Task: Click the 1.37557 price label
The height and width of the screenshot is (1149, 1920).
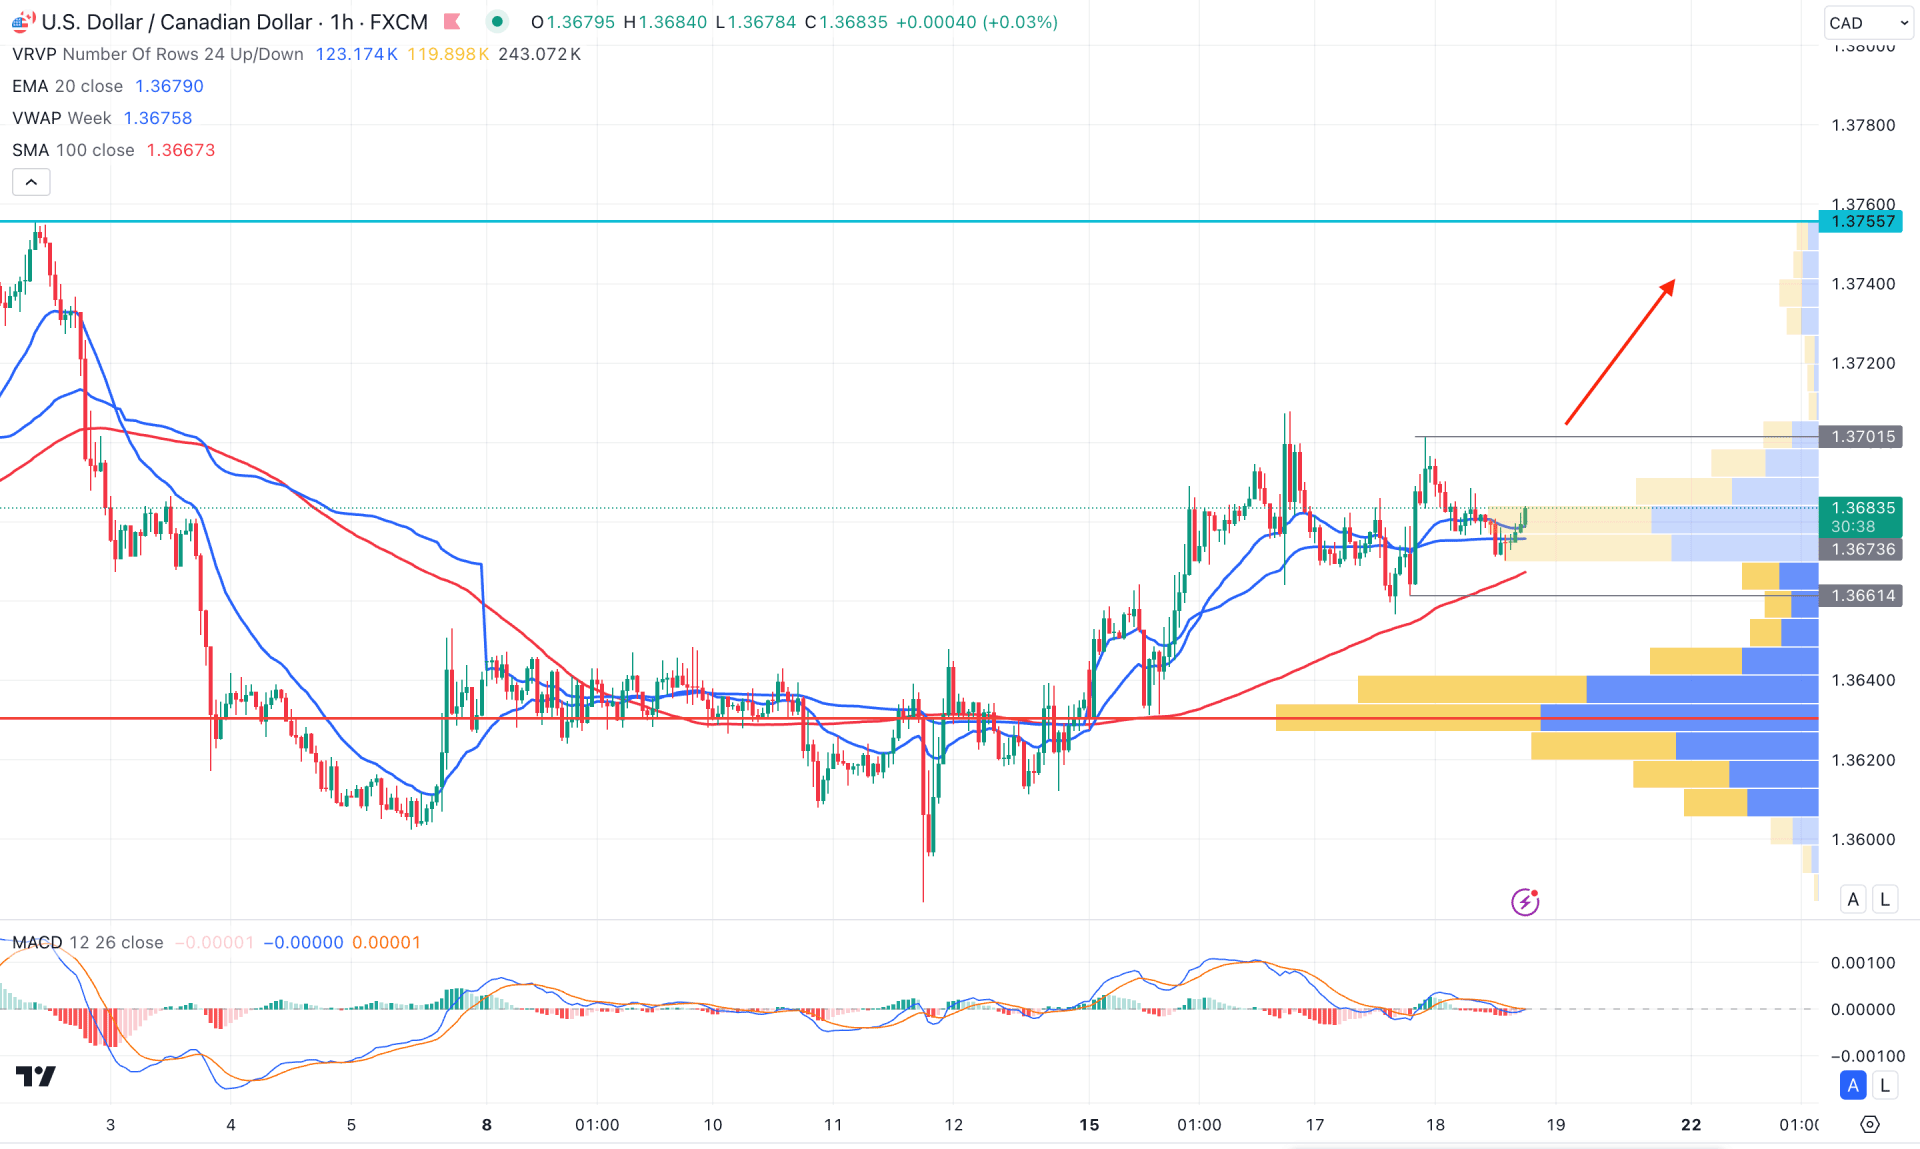Action: pyautogui.click(x=1862, y=221)
